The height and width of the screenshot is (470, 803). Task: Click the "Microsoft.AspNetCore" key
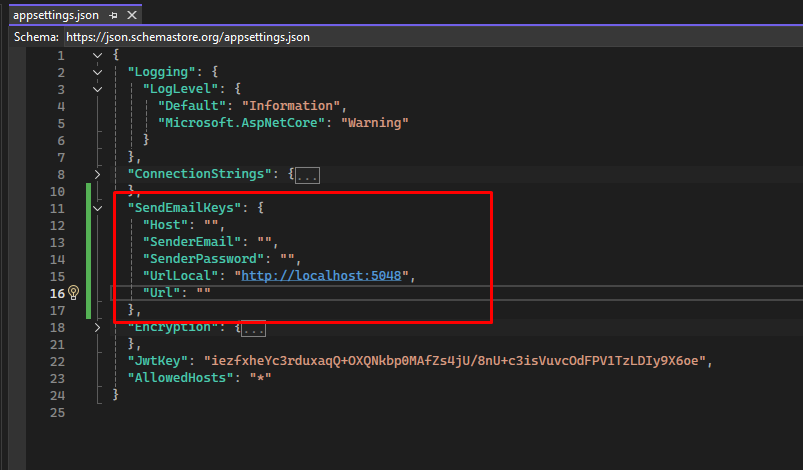click(241, 122)
